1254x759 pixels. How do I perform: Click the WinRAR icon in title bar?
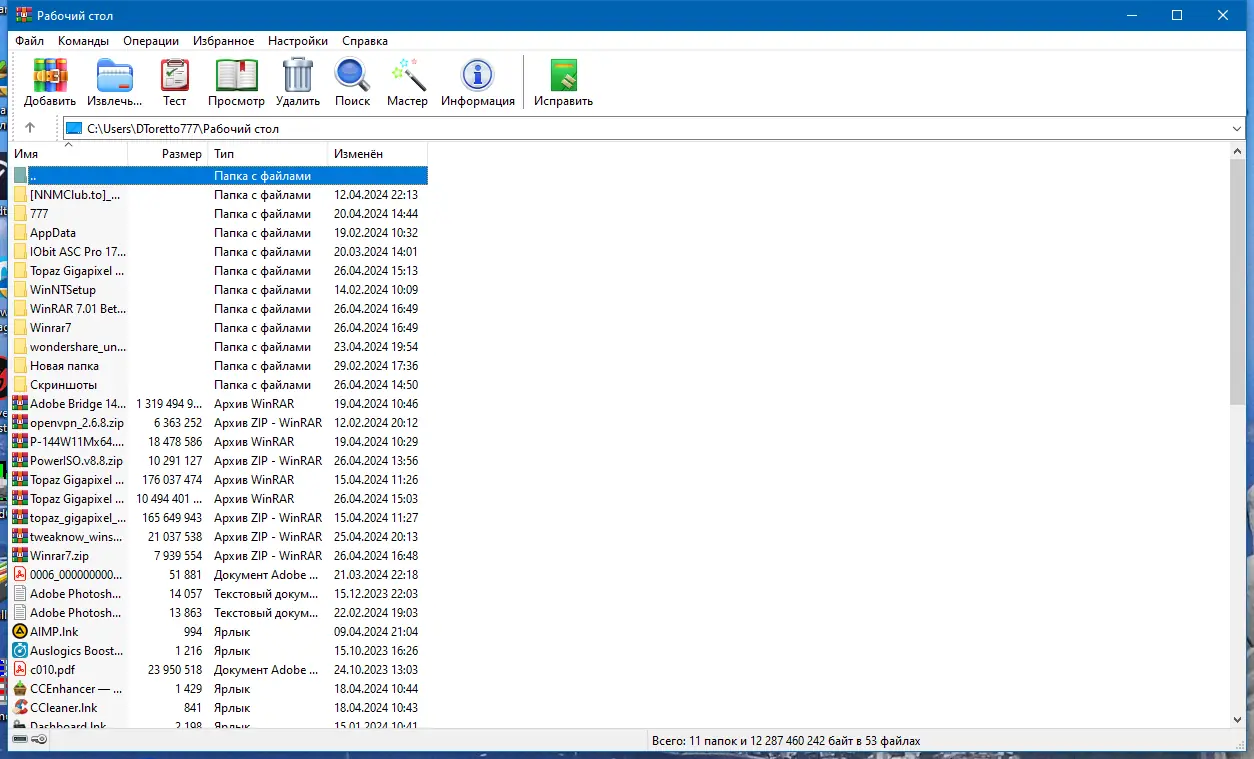25,15
